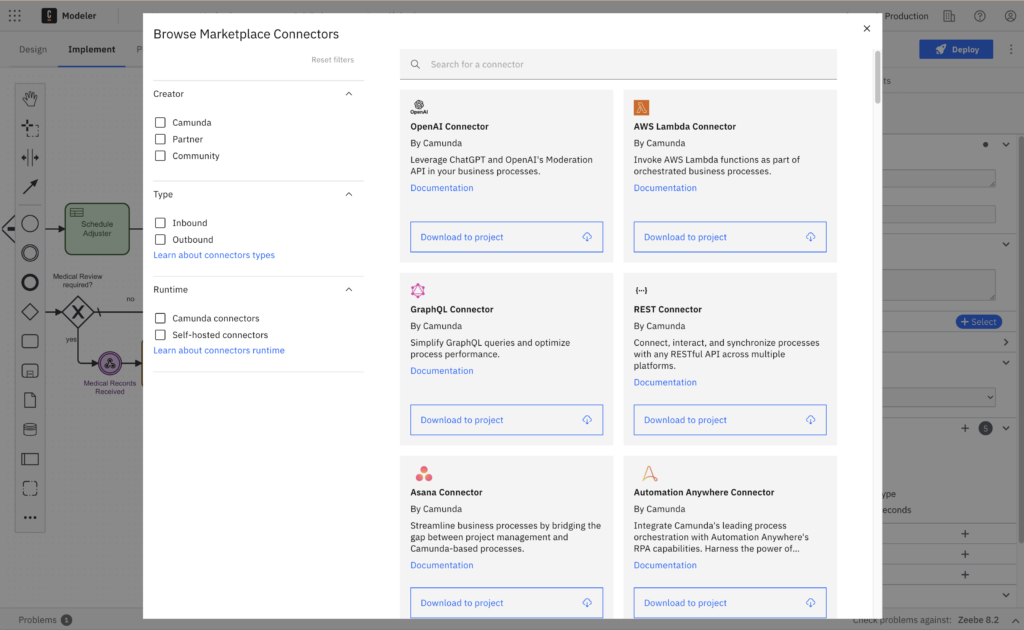Open Asana Connector documentation link
This screenshot has width=1024, height=630.
click(x=441, y=565)
